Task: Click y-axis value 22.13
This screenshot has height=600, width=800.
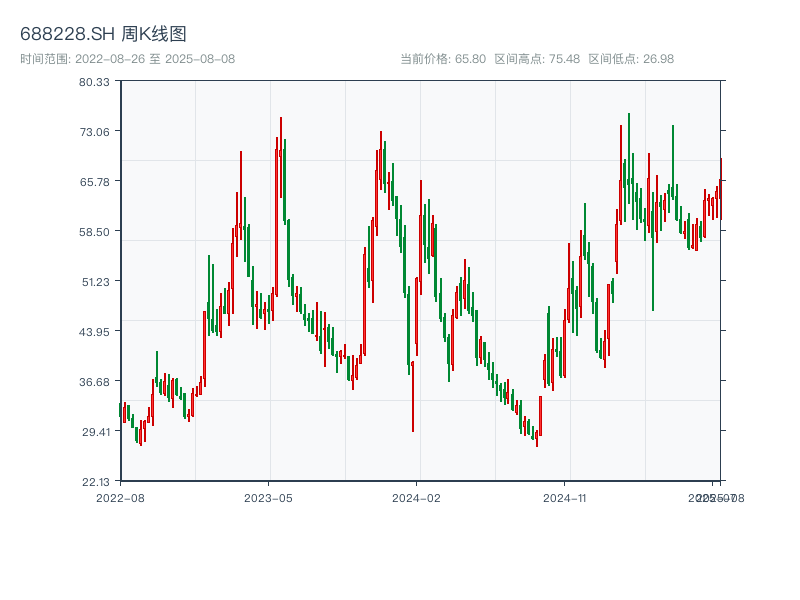Action: (95, 482)
